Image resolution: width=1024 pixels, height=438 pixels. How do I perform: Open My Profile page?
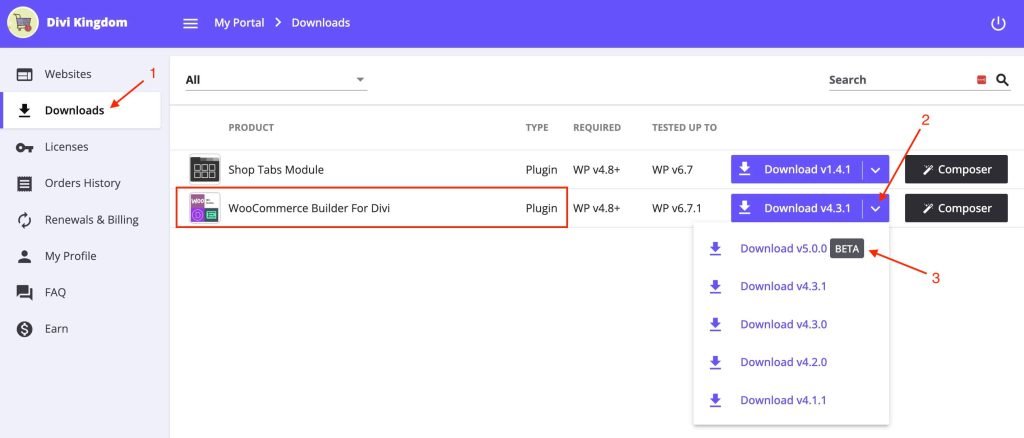[x=82, y=257]
